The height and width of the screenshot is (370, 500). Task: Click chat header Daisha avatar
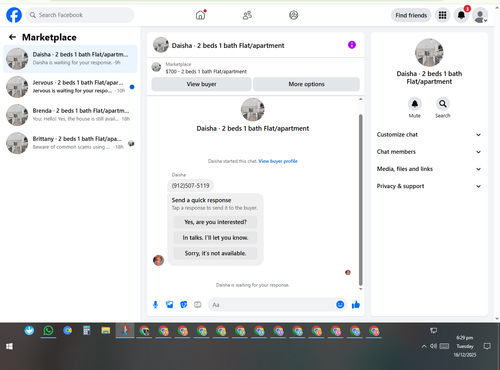(161, 45)
